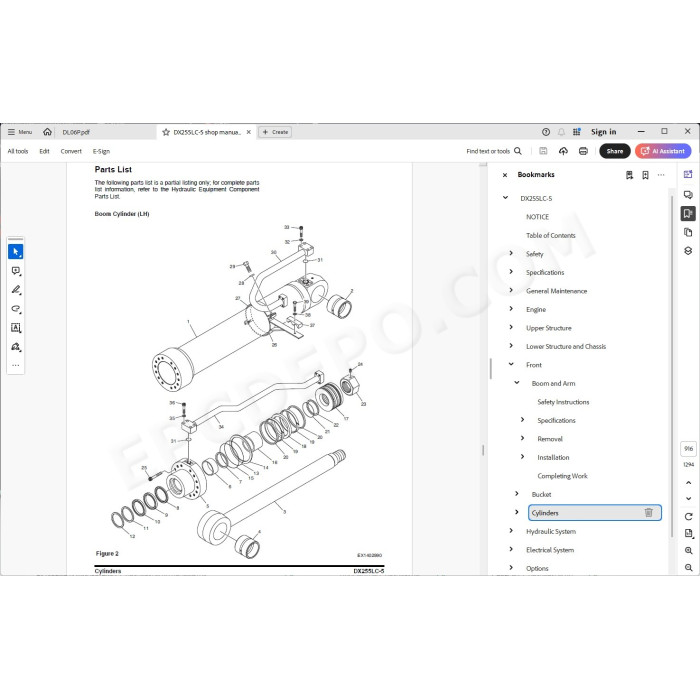Select the Add comment tool
This screenshot has height=700, width=700.
pyautogui.click(x=16, y=271)
